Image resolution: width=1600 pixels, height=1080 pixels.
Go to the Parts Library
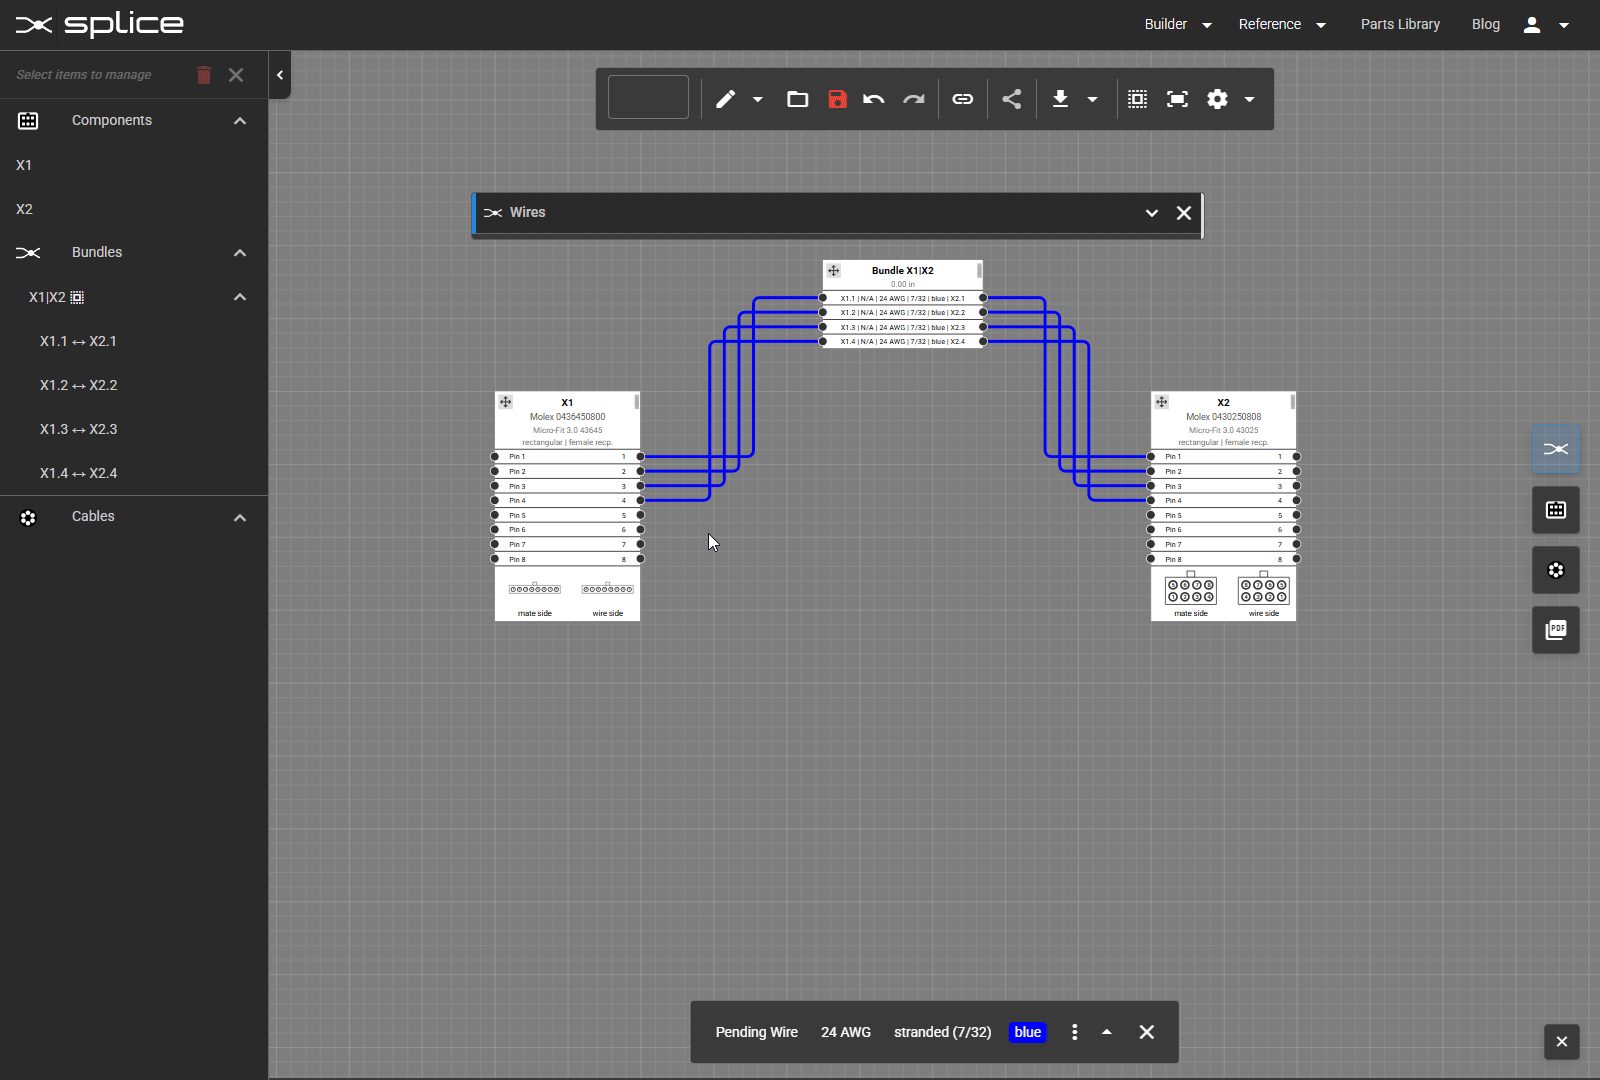[x=1399, y=24]
